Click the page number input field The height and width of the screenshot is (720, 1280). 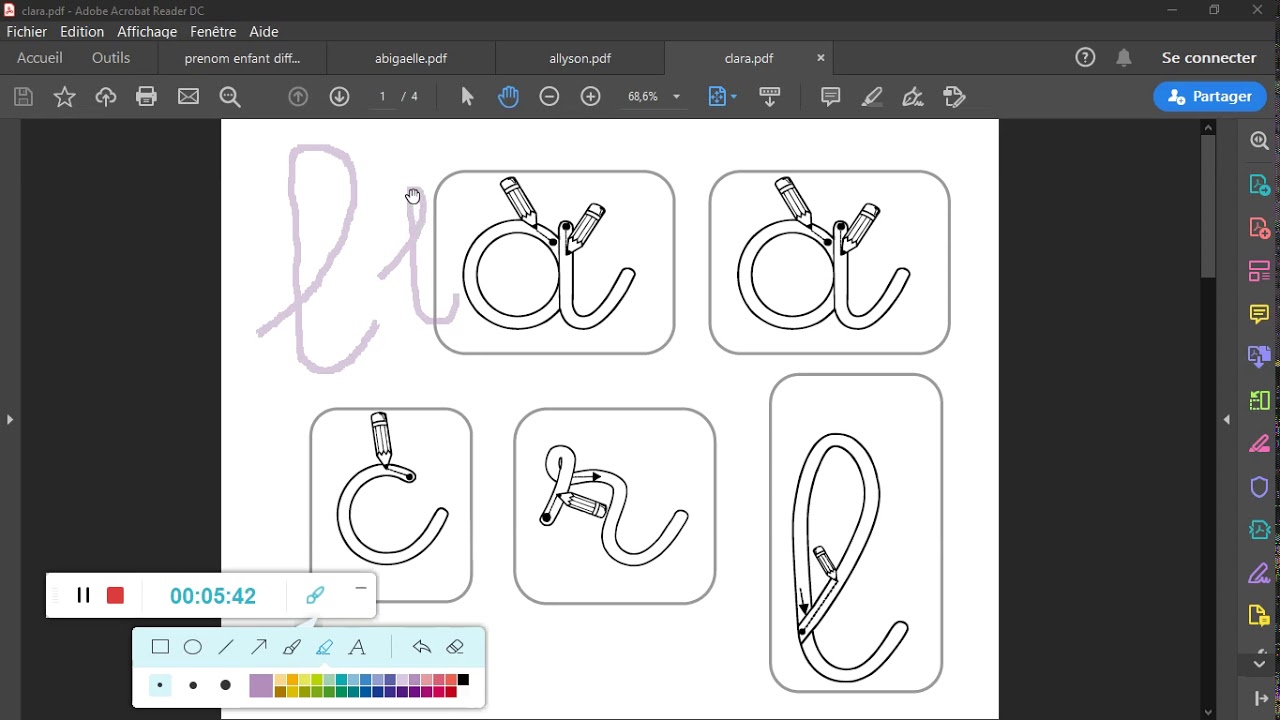point(384,97)
